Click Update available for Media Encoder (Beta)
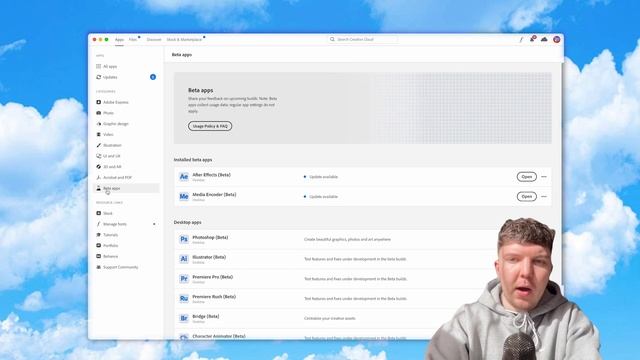This screenshot has width=640, height=360. coord(323,197)
